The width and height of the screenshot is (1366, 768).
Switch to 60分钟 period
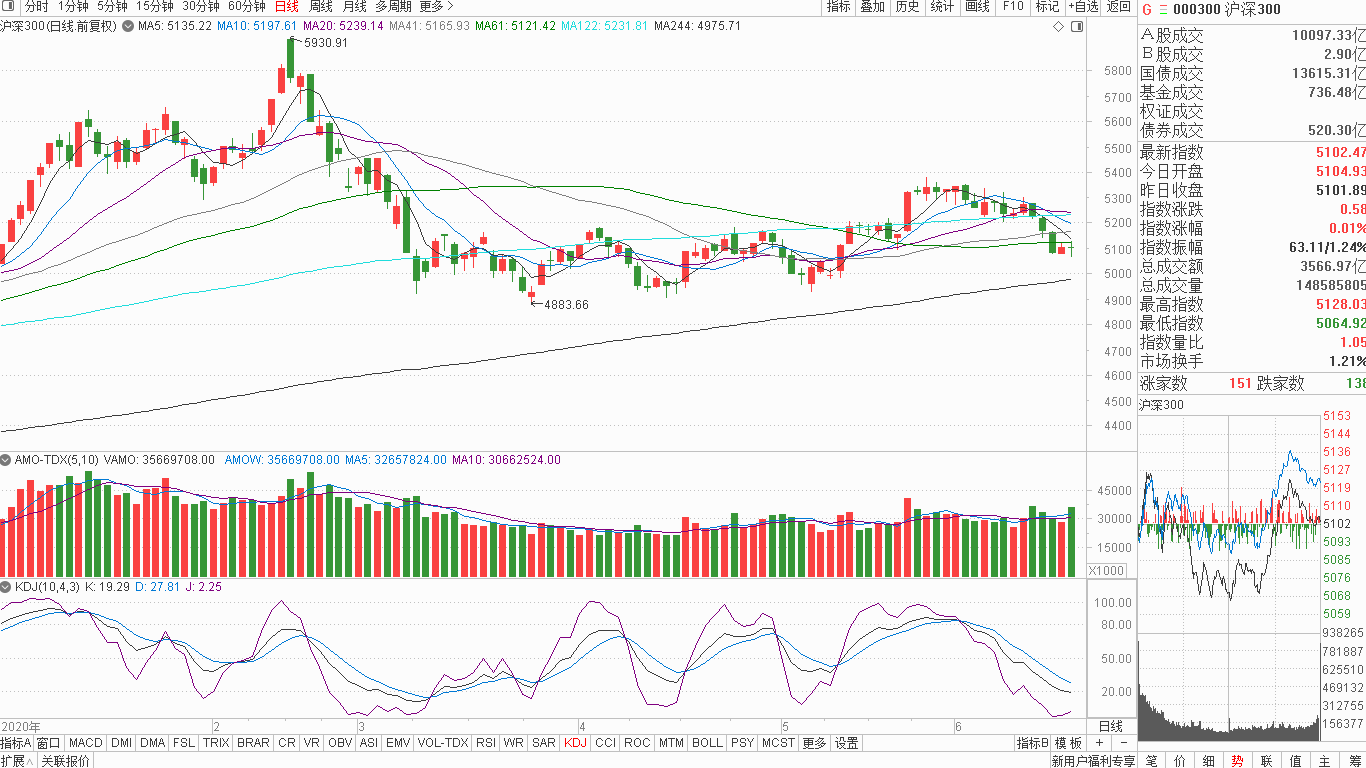pyautogui.click(x=246, y=7)
